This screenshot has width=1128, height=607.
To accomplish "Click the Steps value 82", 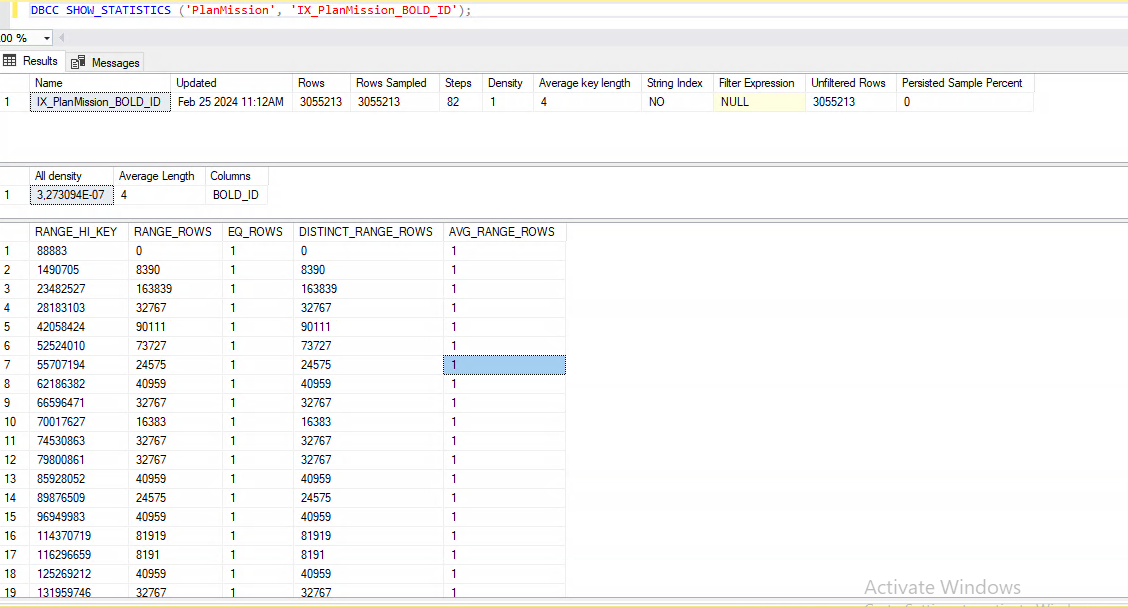I will point(460,102).
